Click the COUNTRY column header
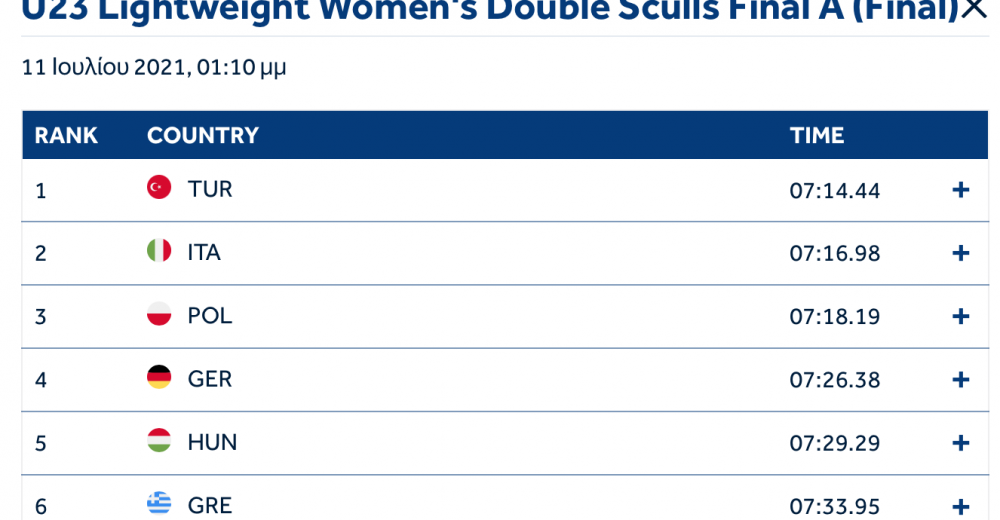Screen dimensions: 1000x520 [x=203, y=136]
